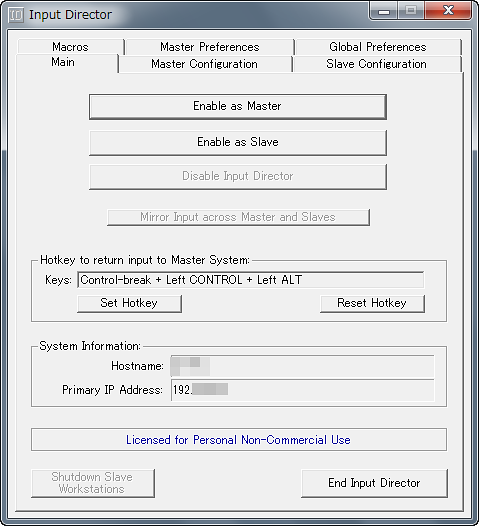Click the Hostname field

pos(303,366)
